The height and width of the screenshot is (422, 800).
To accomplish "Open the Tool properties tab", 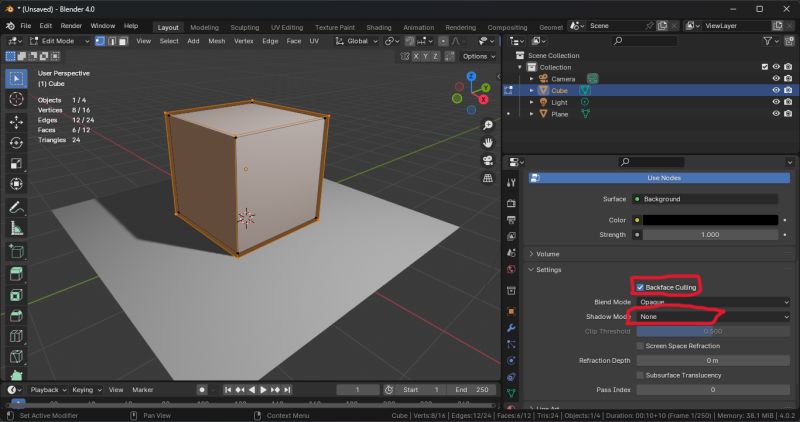I will 511,183.
